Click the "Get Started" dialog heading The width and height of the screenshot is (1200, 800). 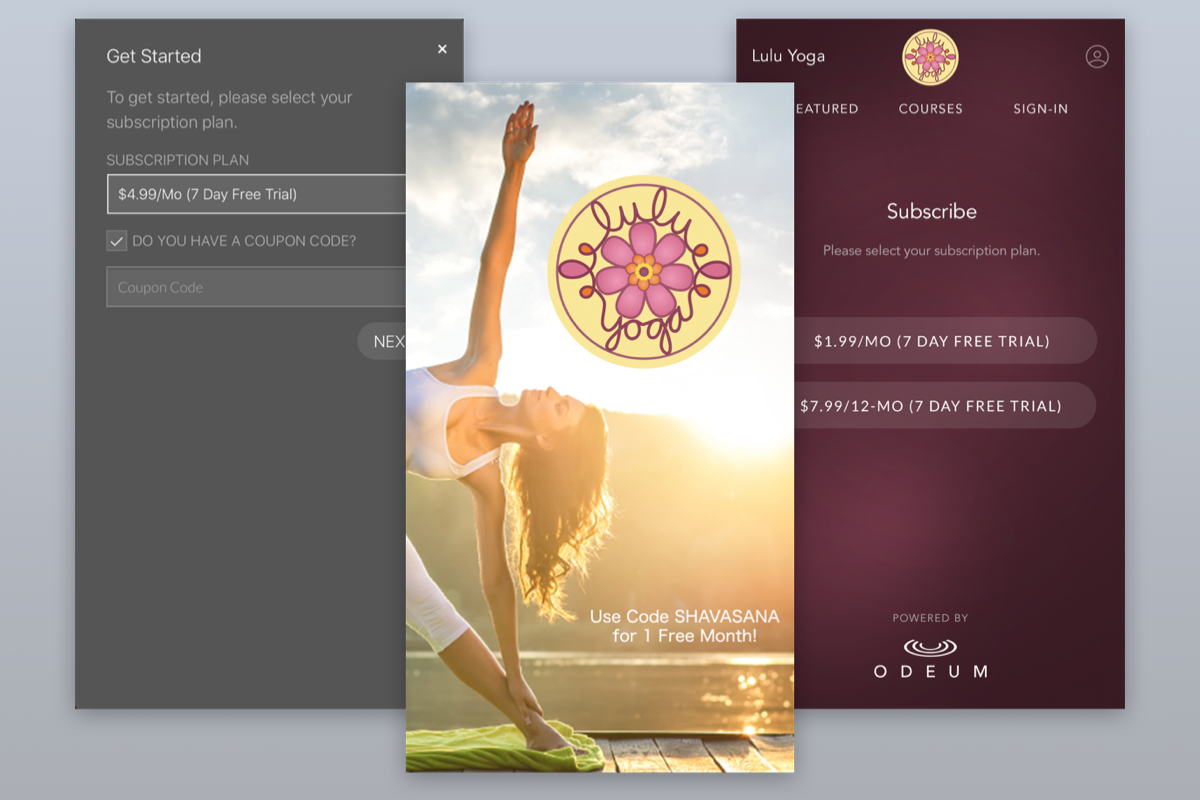154,57
